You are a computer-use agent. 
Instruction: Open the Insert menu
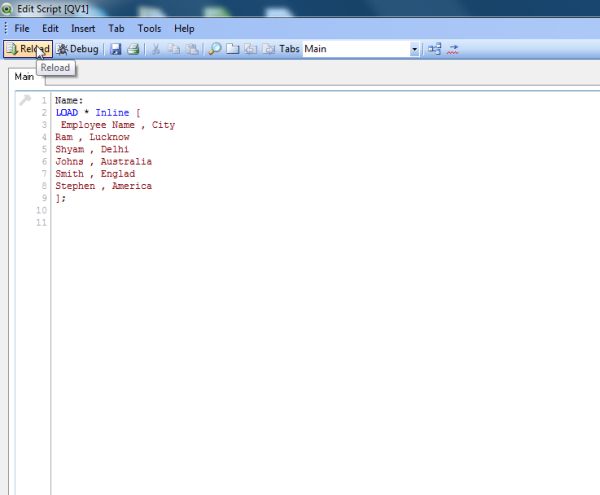click(x=83, y=29)
